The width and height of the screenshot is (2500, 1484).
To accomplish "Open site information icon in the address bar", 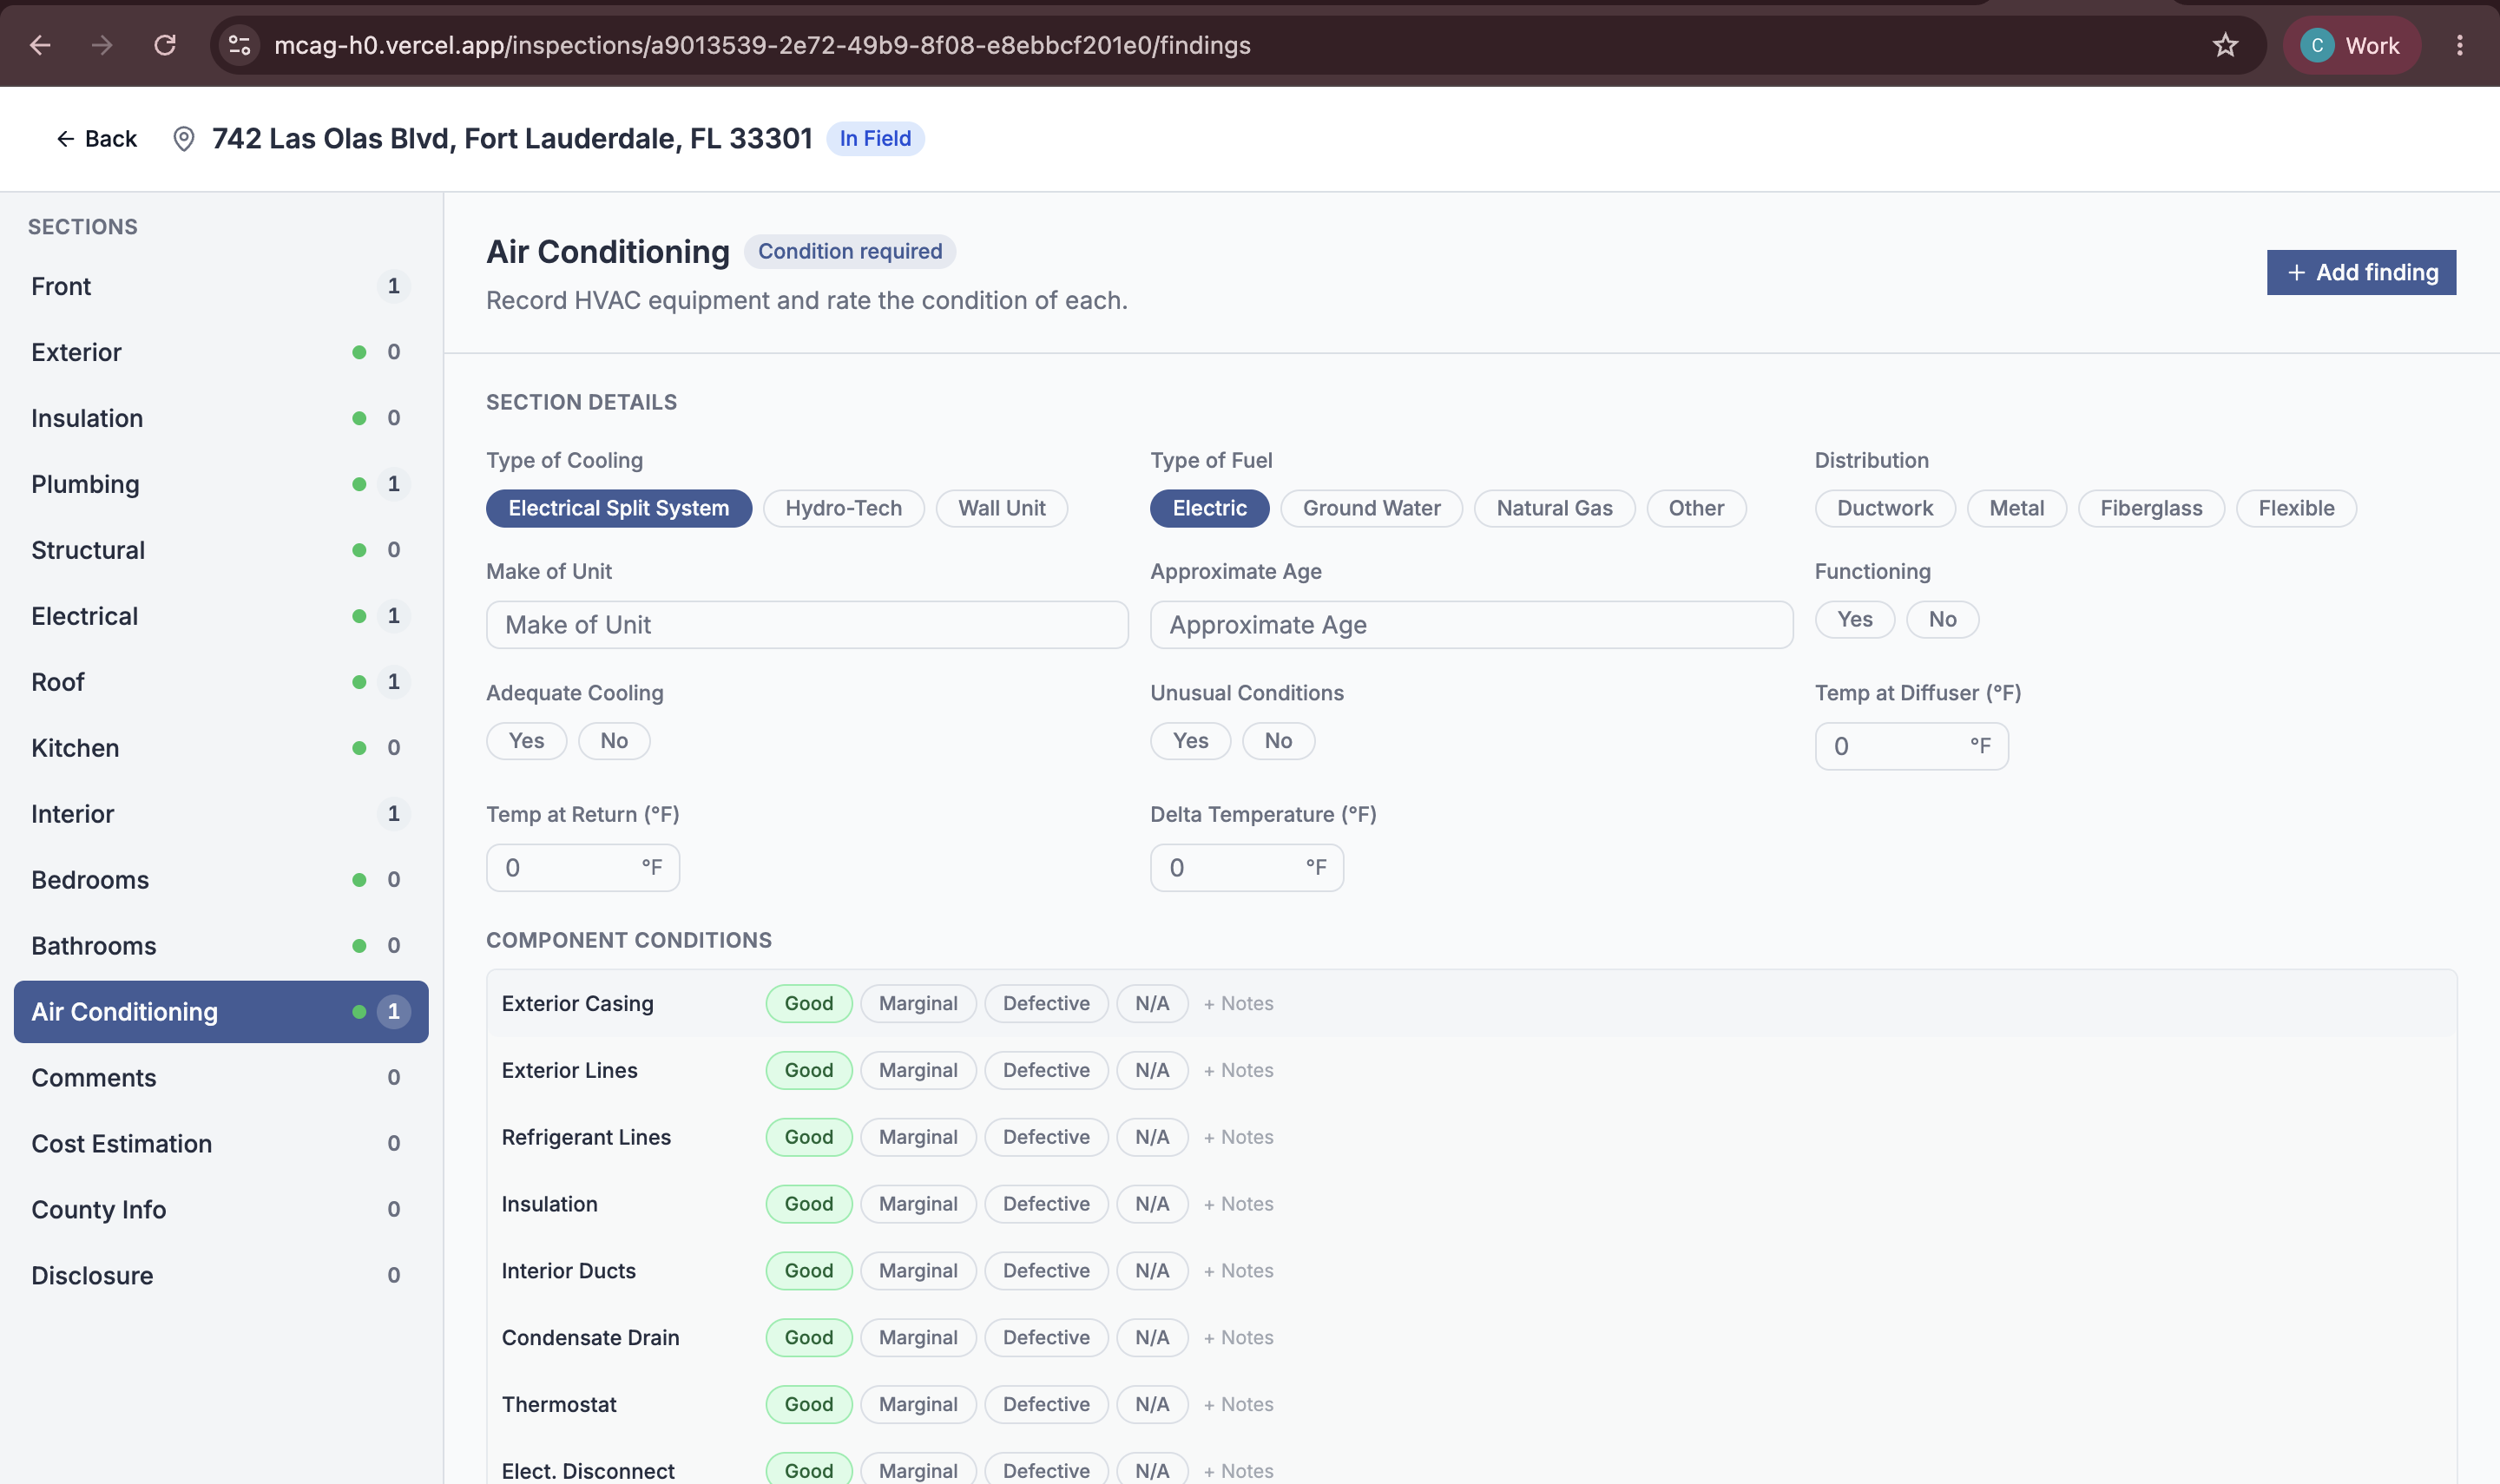I will point(240,45).
